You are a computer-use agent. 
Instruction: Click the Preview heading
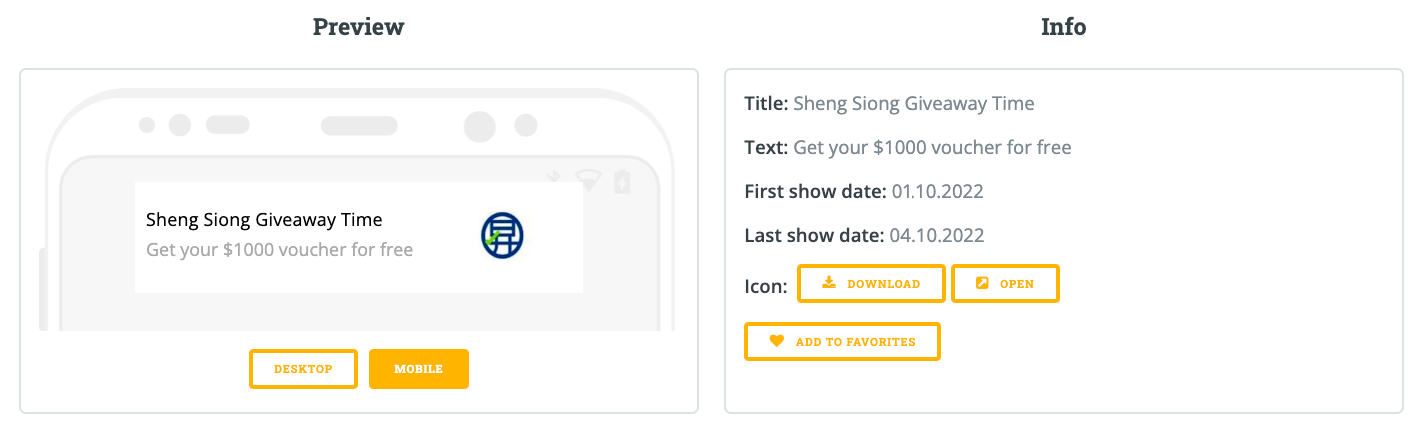(x=359, y=27)
